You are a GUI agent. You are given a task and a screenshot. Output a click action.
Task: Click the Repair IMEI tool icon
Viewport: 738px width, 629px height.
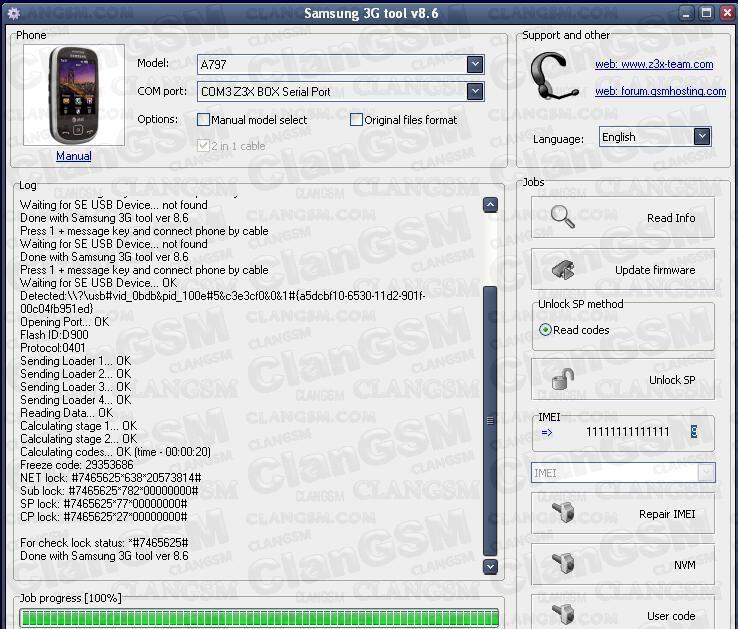pos(563,512)
